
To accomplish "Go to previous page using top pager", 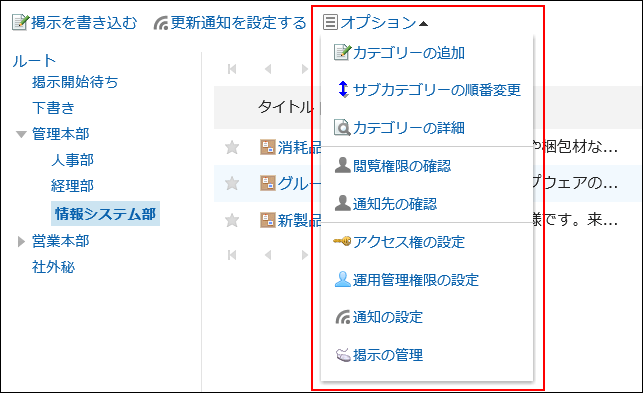I will (268, 69).
